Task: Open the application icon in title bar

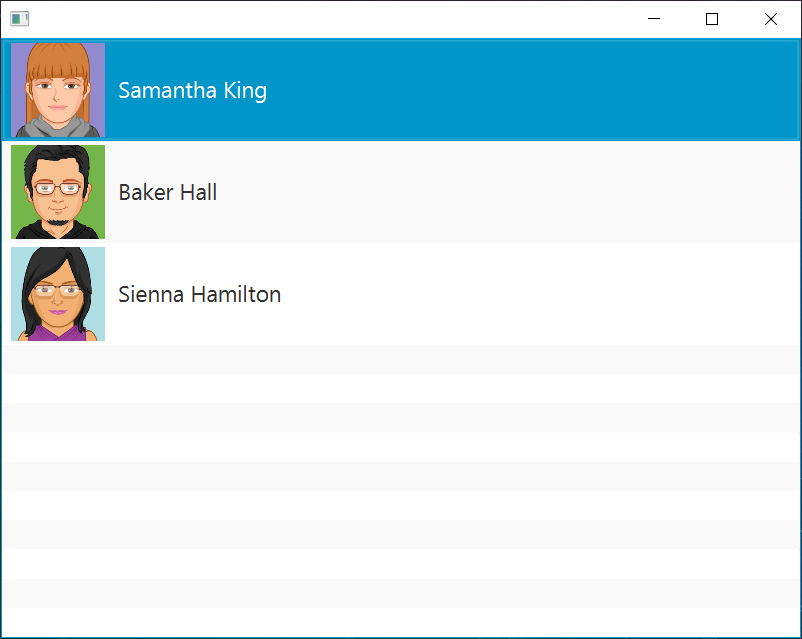Action: point(19,19)
